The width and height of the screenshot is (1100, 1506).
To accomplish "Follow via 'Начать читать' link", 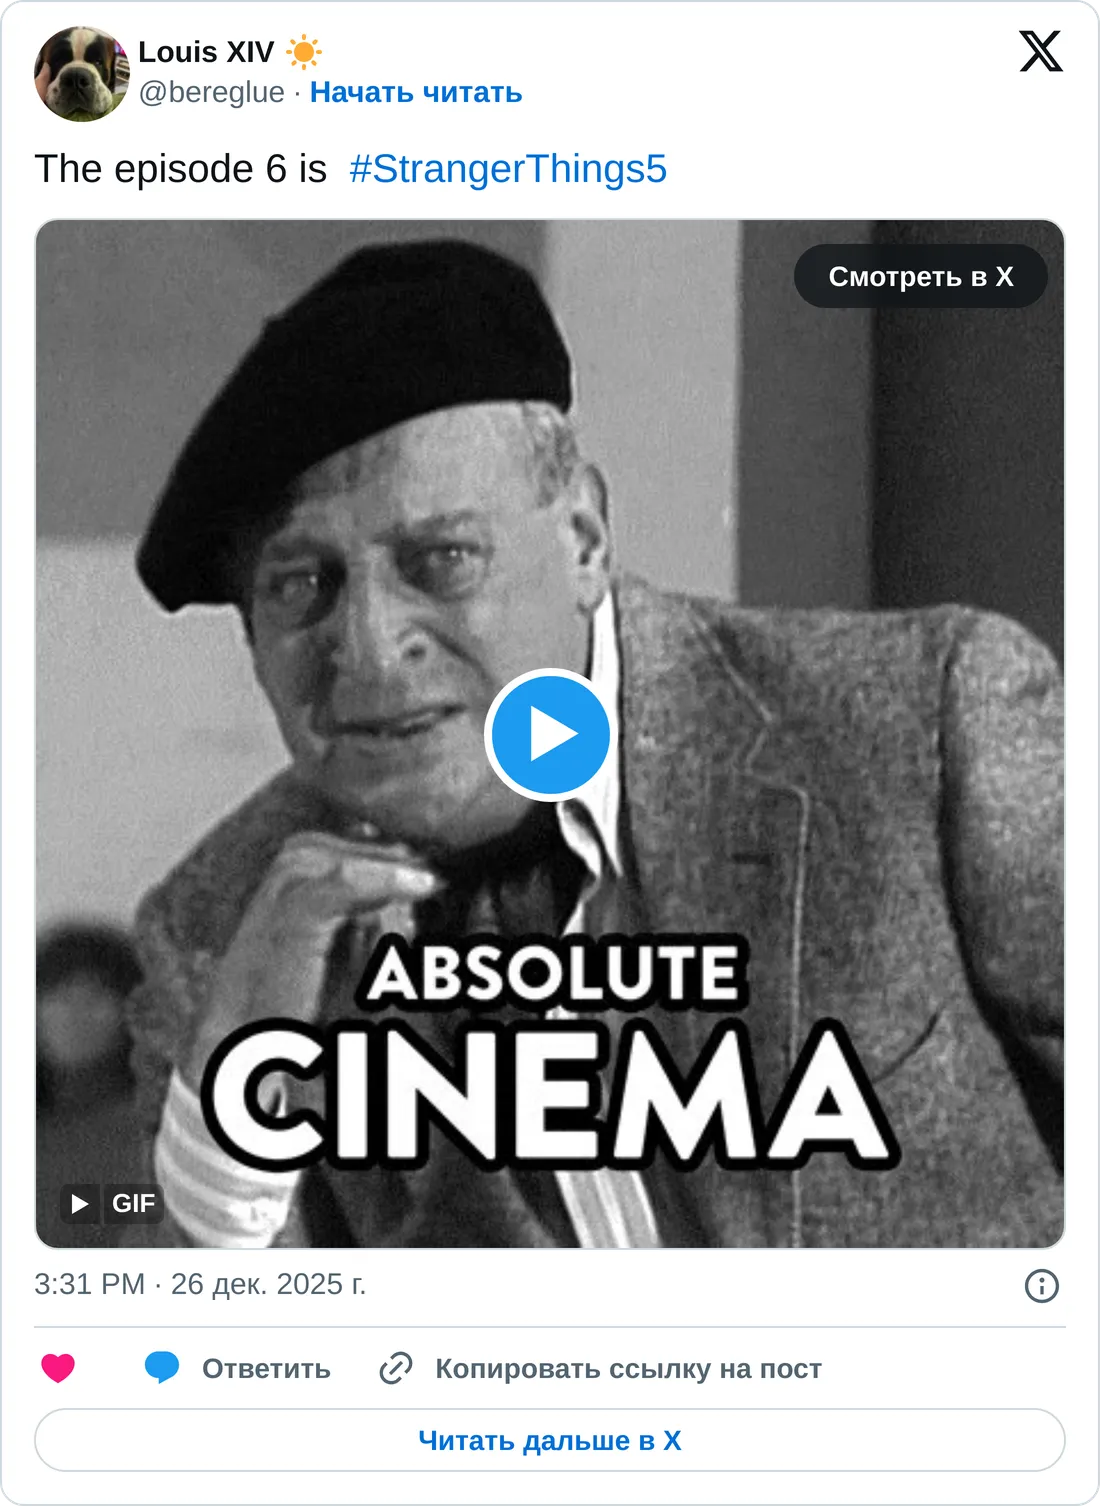I will click(x=416, y=92).
